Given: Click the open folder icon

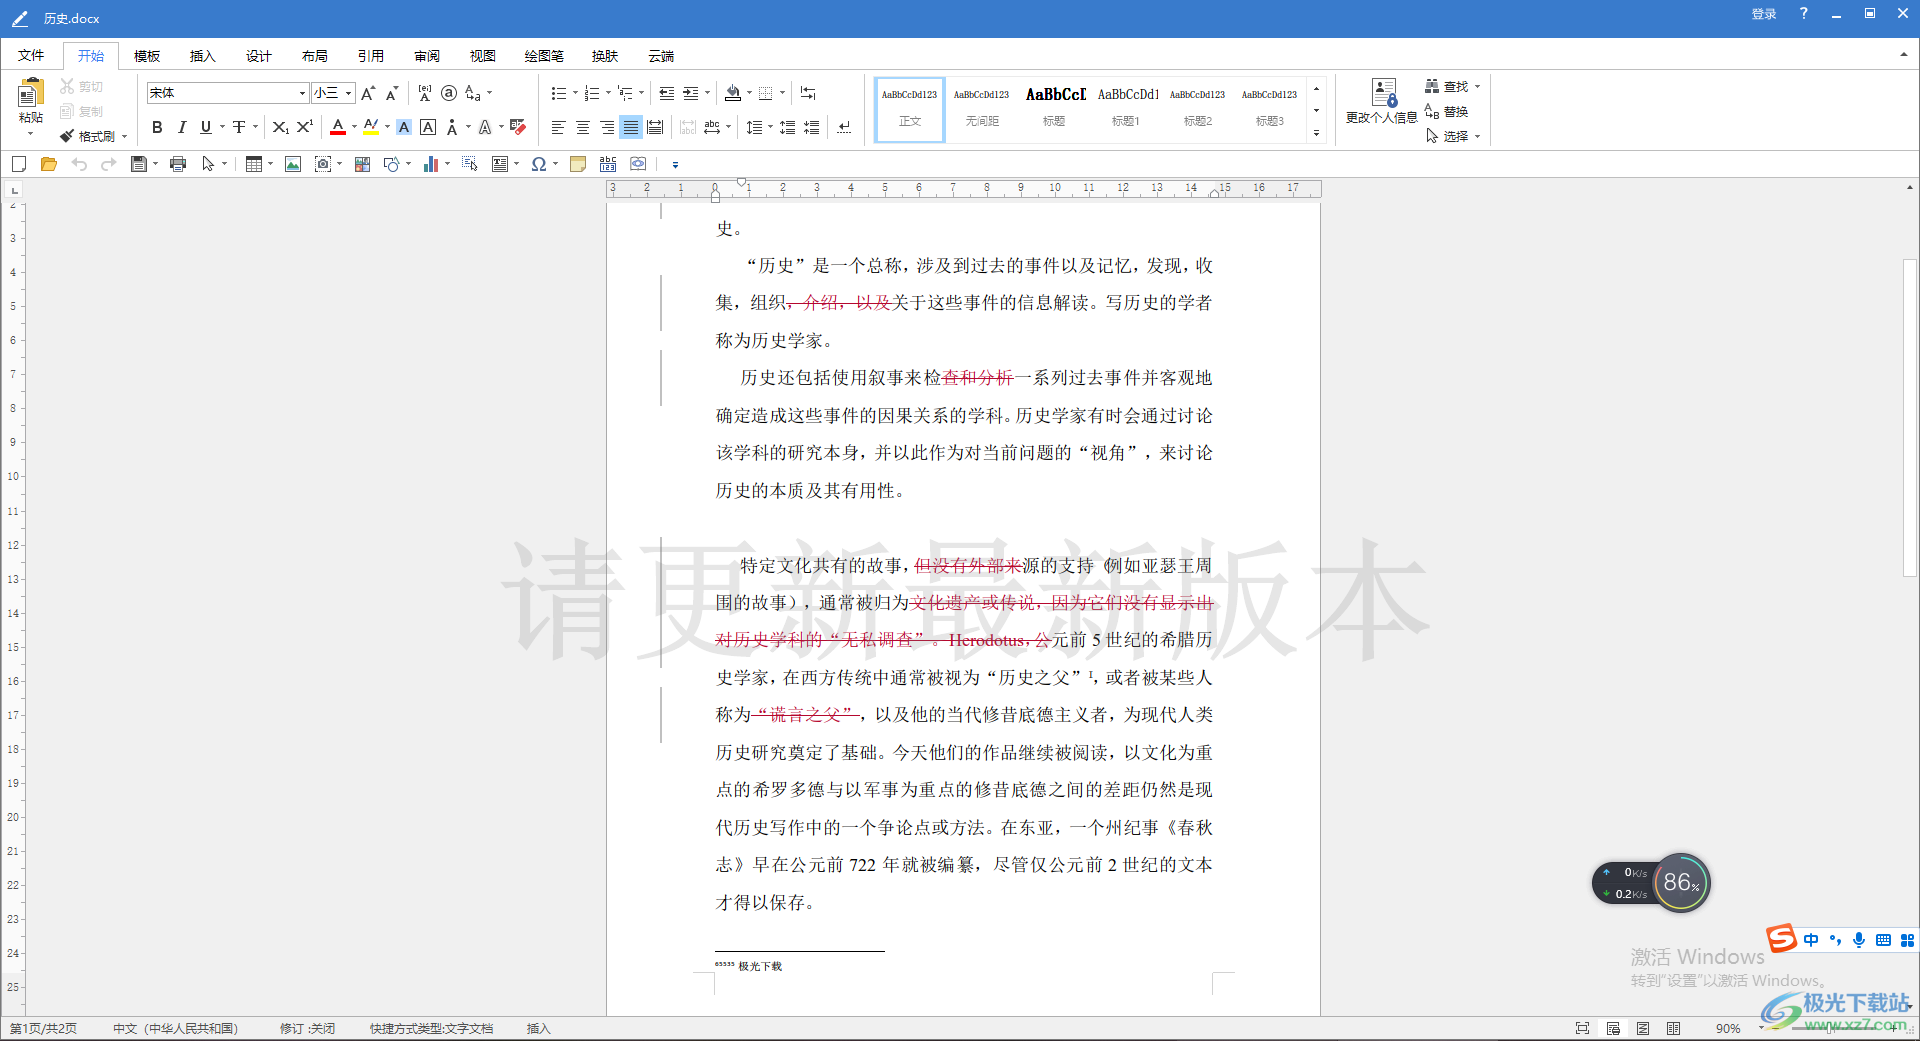Looking at the screenshot, I should click(48, 164).
